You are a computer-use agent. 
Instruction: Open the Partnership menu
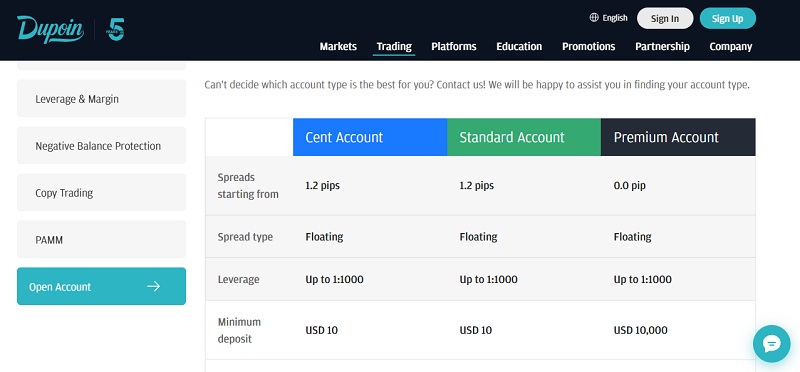click(x=662, y=46)
